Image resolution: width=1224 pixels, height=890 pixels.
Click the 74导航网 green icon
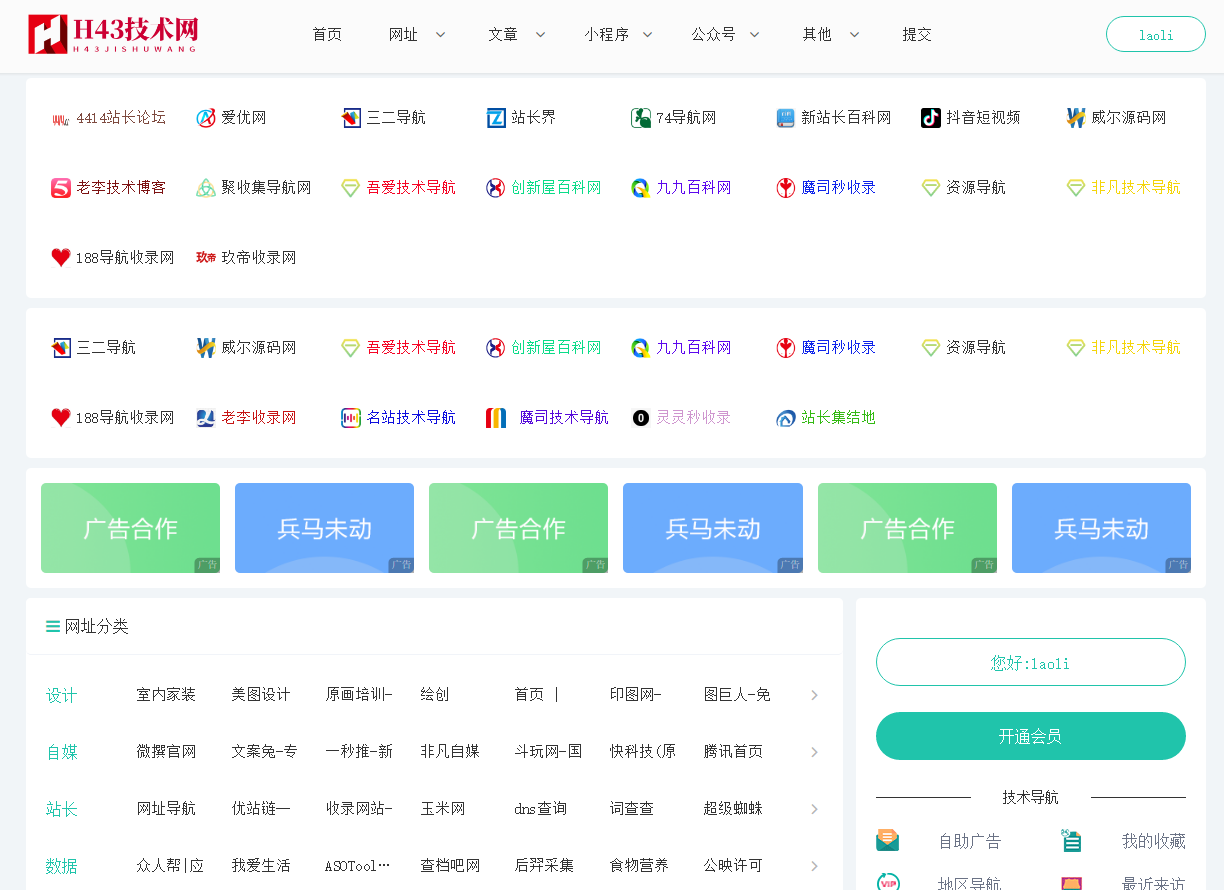coord(641,118)
